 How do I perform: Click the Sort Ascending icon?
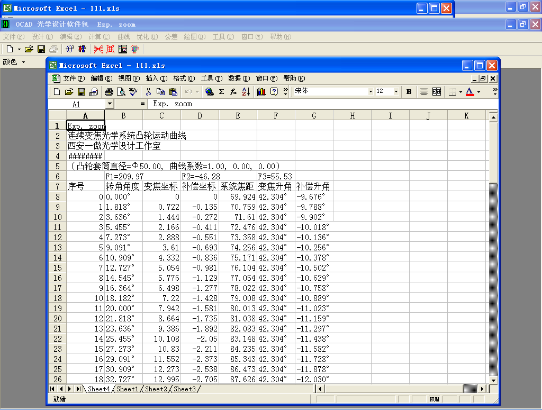(246, 92)
